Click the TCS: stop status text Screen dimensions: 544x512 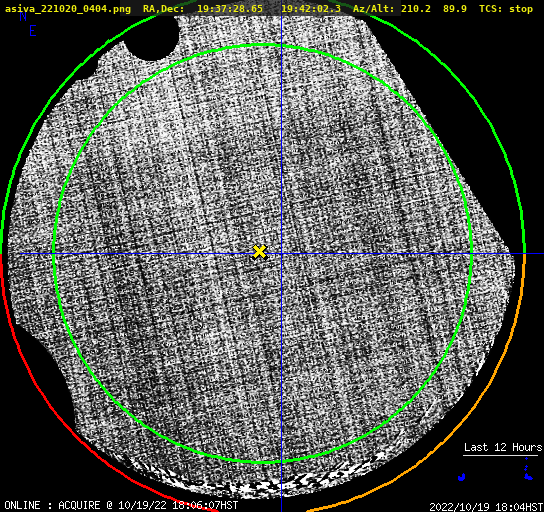pyautogui.click(x=506, y=9)
